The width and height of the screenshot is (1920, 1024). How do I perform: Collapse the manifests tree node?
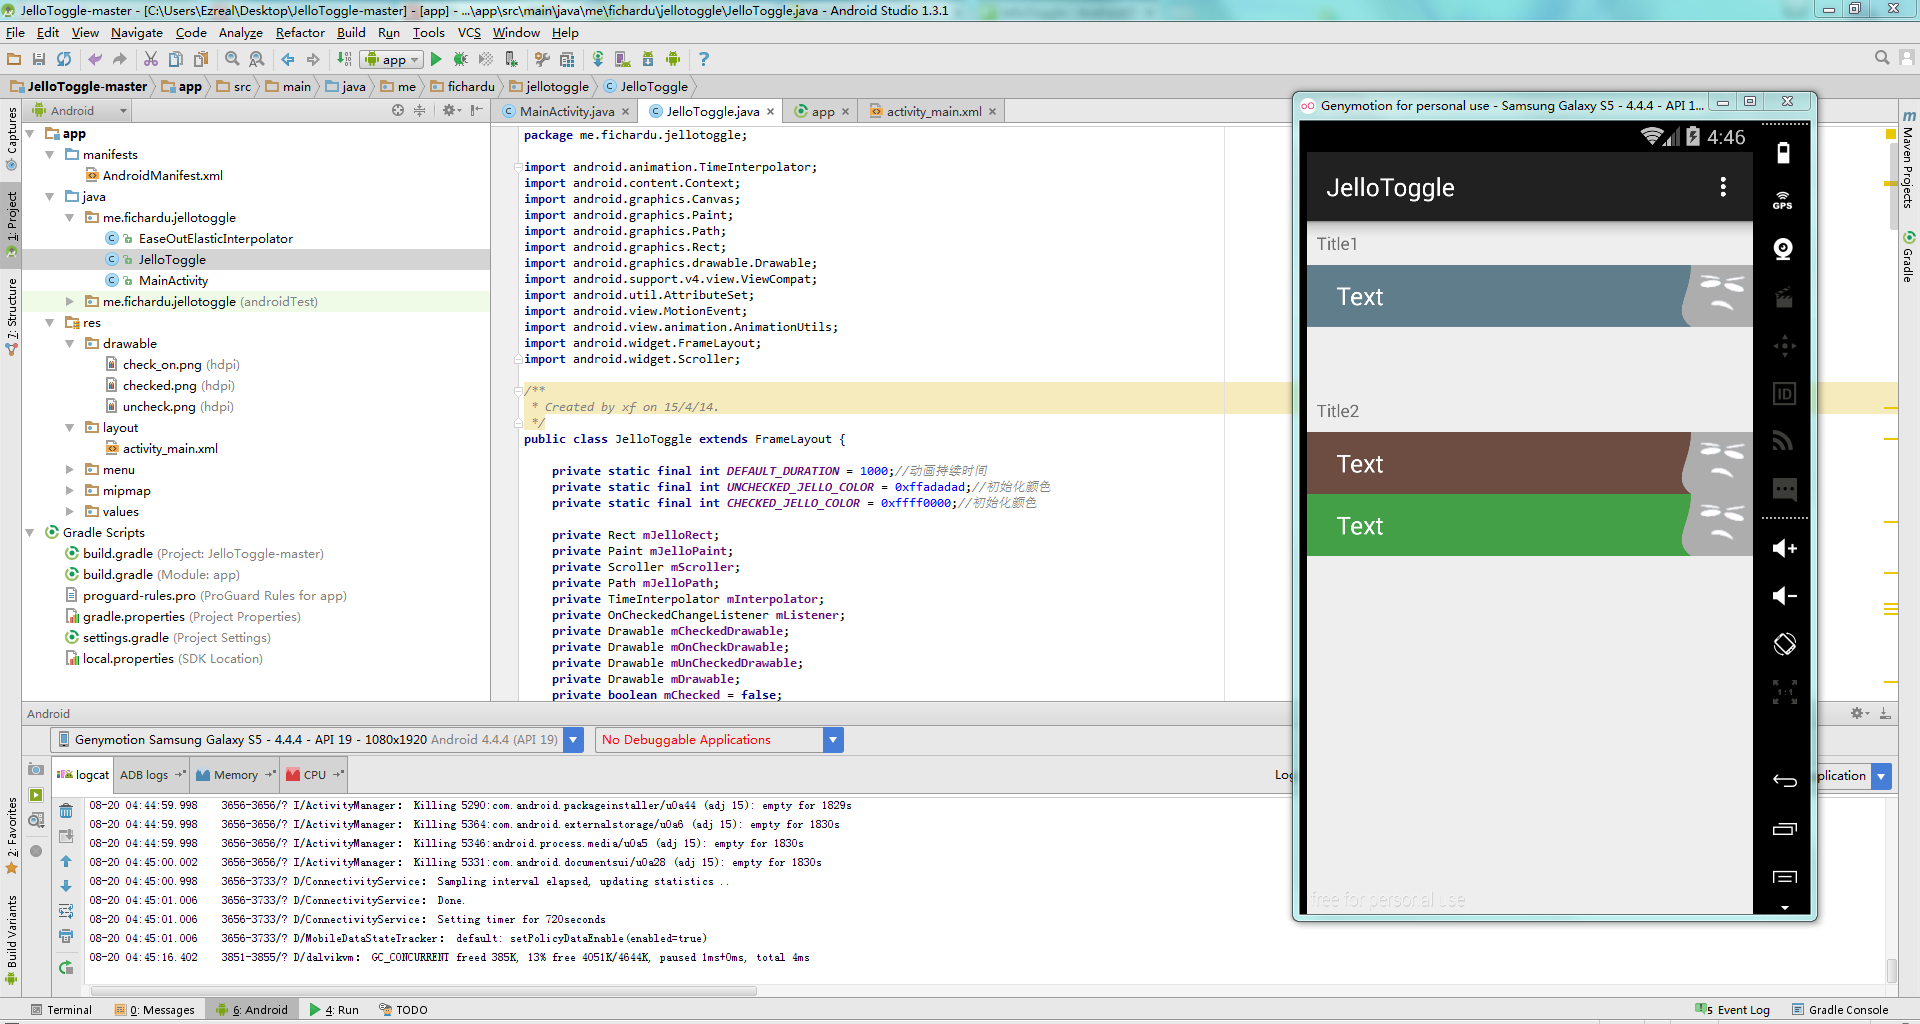(50, 155)
